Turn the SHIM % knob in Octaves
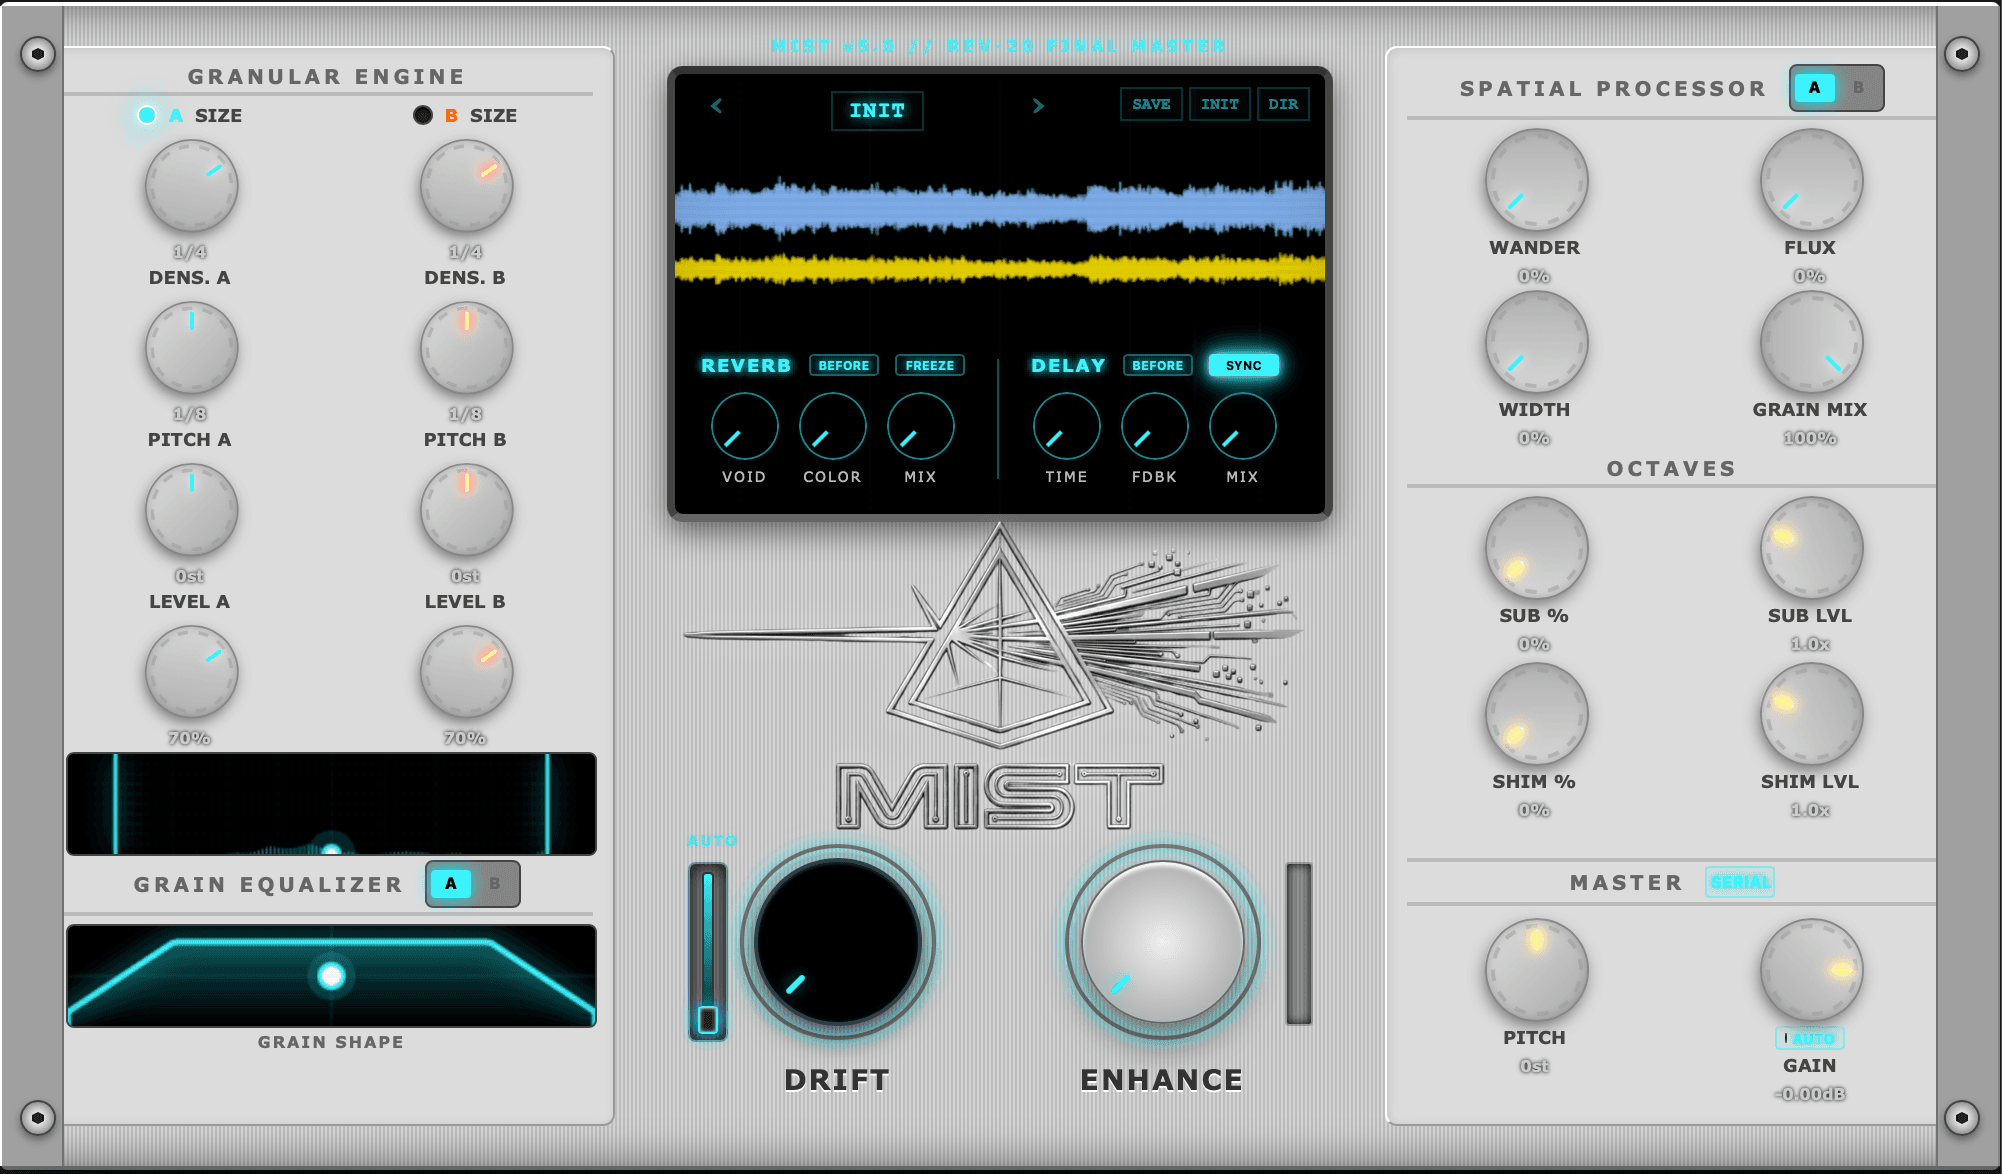Image resolution: width=2002 pixels, height=1174 pixels. pos(1534,713)
